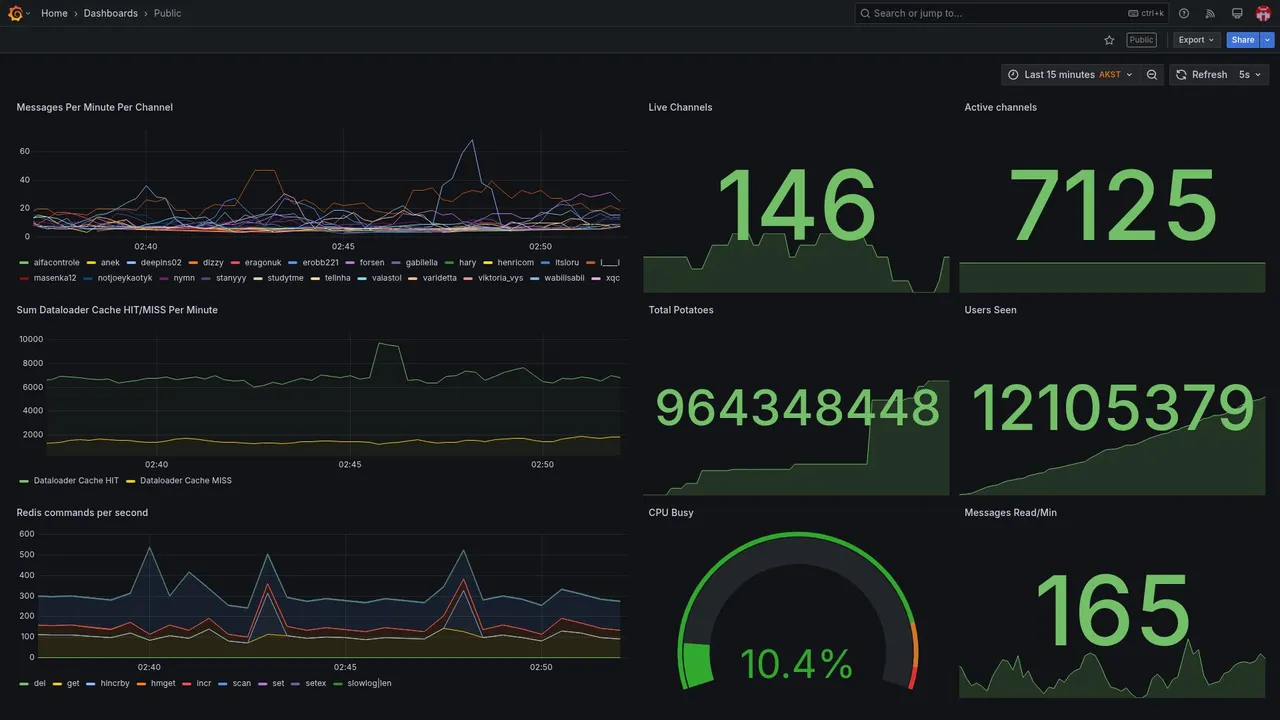Click the Grafana logo icon

coord(15,13)
